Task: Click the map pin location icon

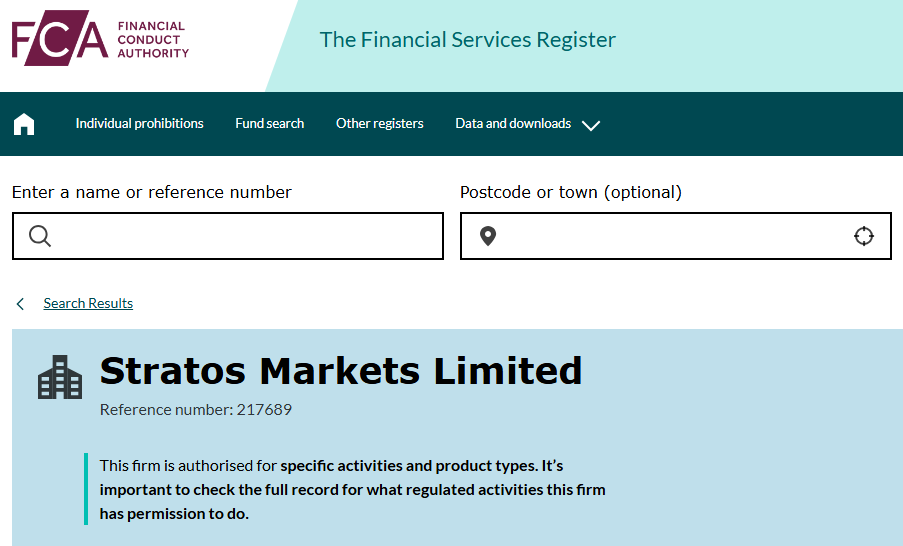Action: tap(488, 236)
